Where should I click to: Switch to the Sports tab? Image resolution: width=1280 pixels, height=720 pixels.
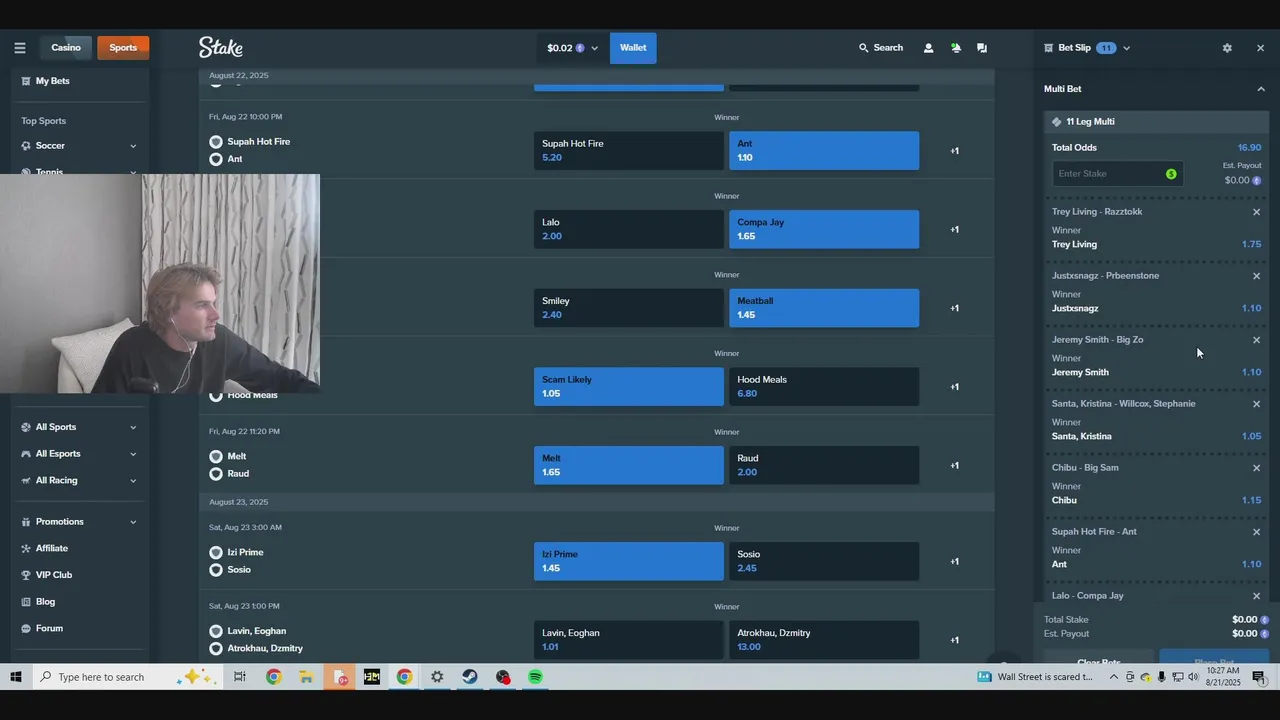point(123,48)
